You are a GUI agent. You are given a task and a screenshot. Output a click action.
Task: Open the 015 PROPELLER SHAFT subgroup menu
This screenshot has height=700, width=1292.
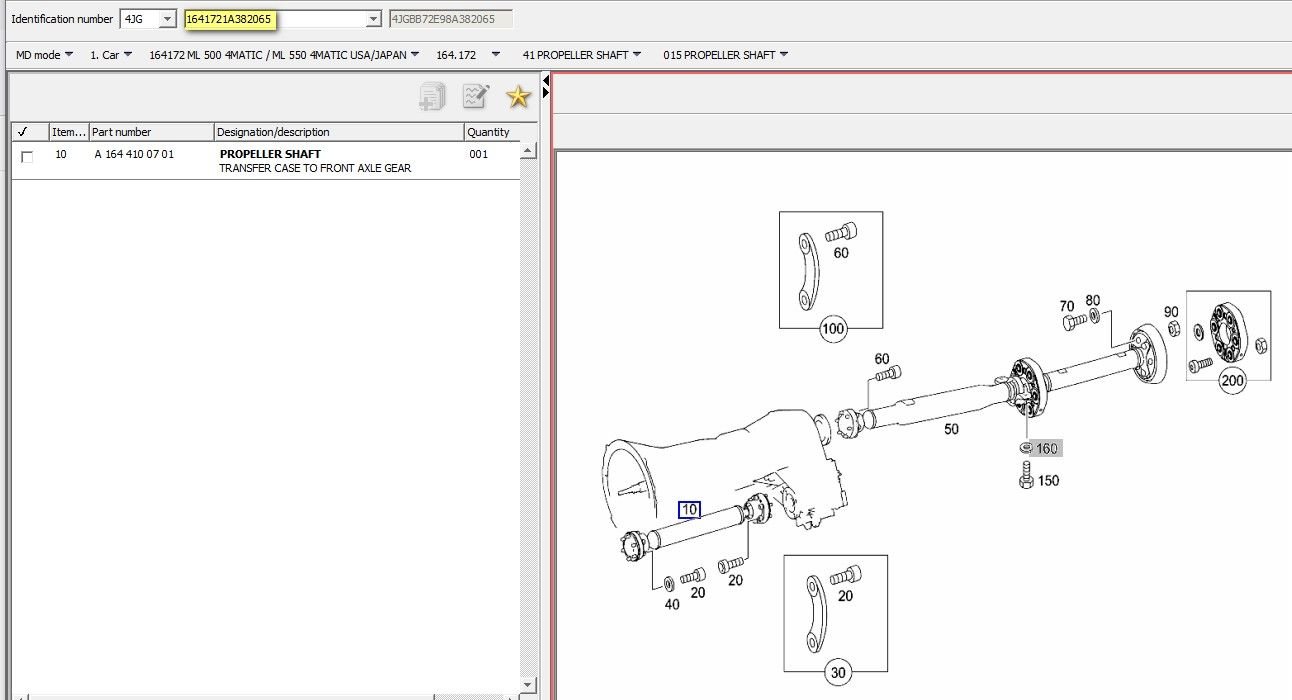(725, 55)
